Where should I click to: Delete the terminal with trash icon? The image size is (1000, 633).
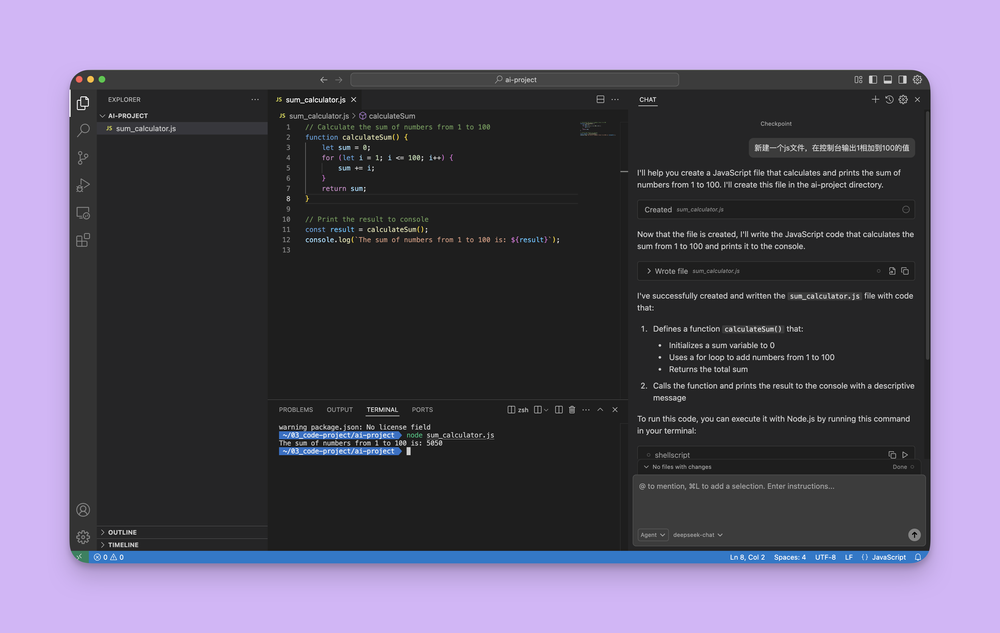pos(572,410)
